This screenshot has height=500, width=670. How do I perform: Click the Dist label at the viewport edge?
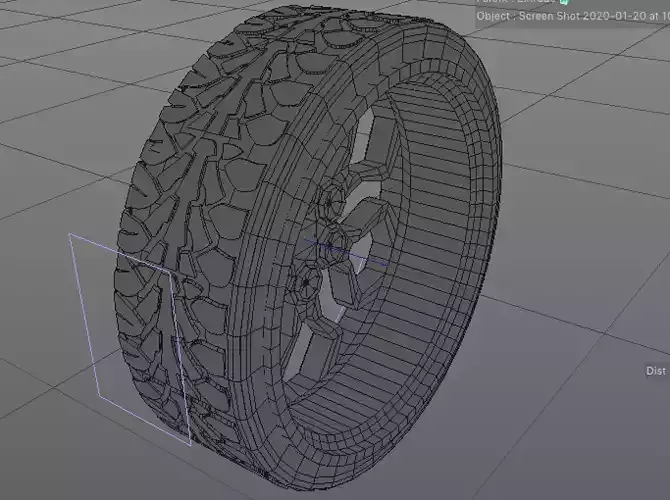coord(656,371)
